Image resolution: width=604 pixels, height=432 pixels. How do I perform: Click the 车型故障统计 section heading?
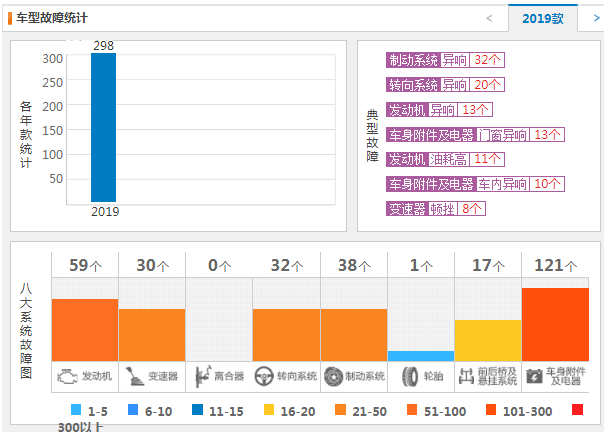(x=52, y=18)
